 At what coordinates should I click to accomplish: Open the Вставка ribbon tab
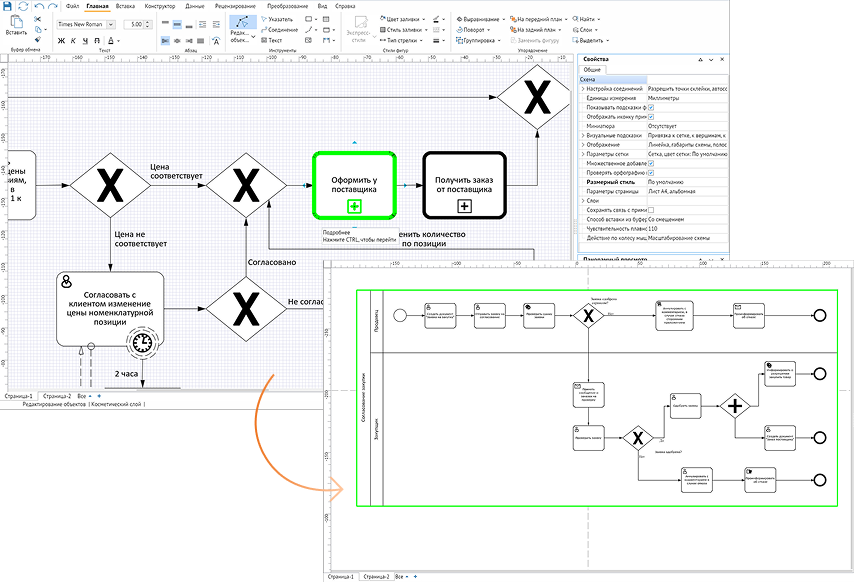pyautogui.click(x=125, y=6)
